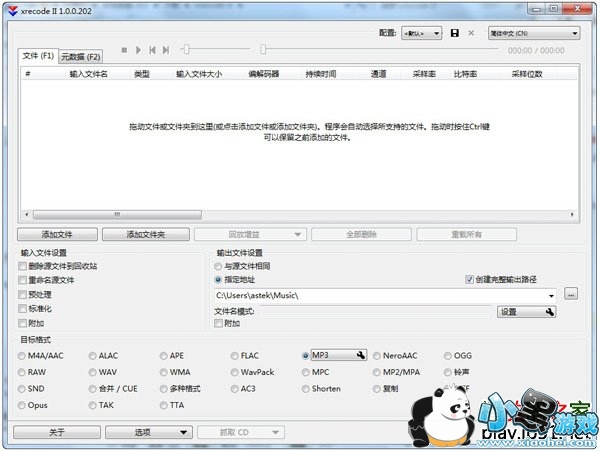Select MPC format radio button

tap(305, 372)
